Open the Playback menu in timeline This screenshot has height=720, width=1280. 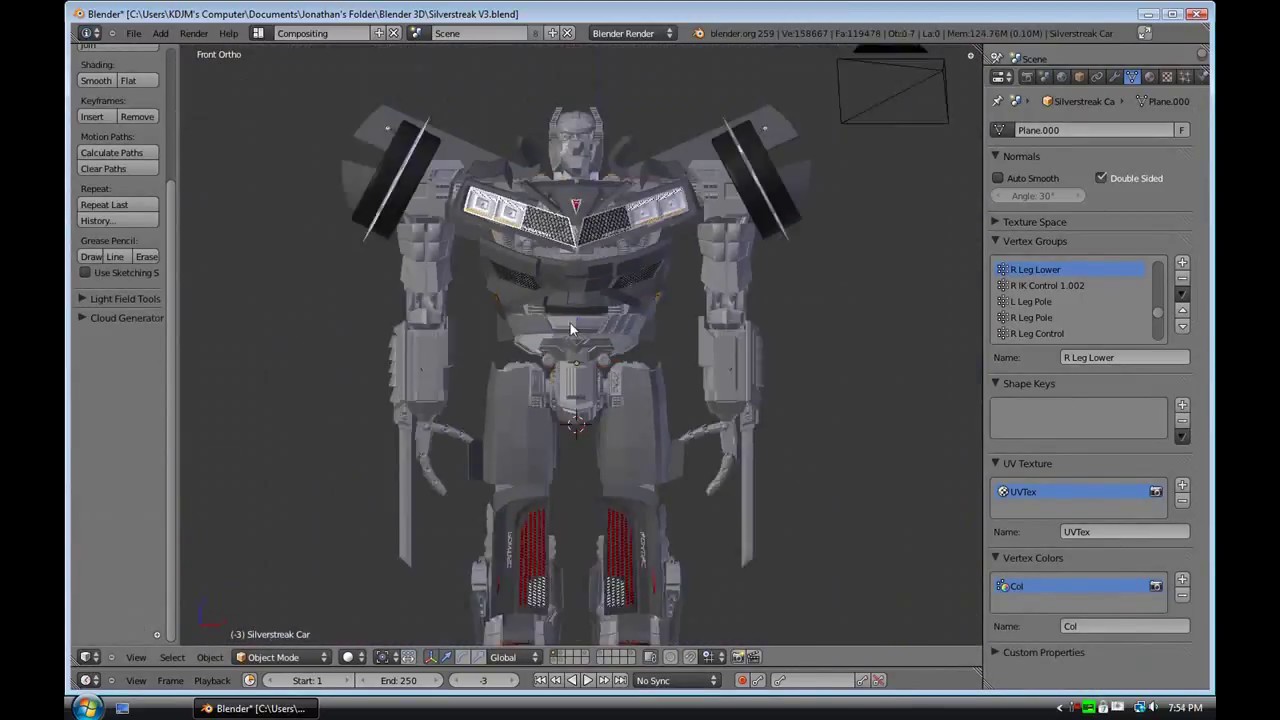[x=212, y=680]
